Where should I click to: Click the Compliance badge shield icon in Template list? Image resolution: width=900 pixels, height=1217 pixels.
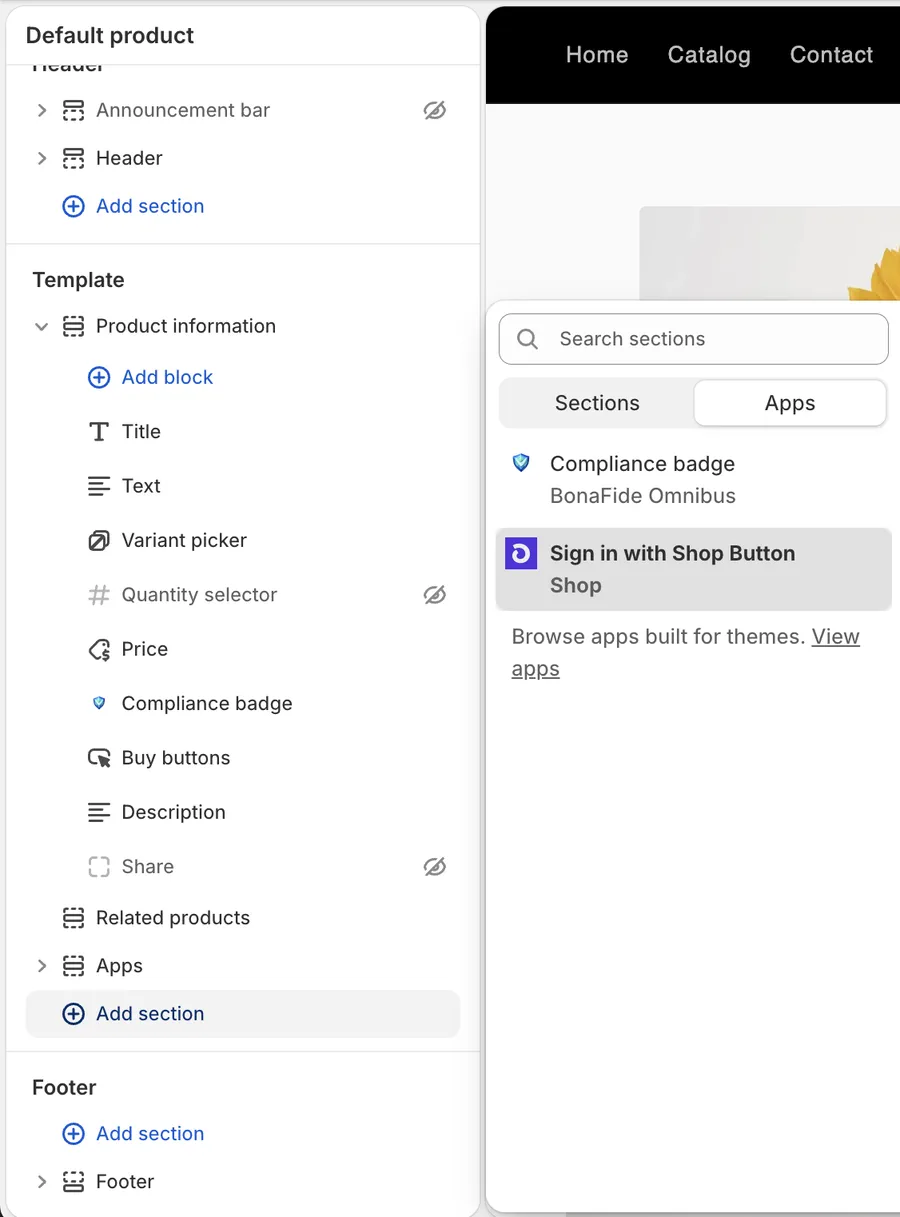pos(99,704)
